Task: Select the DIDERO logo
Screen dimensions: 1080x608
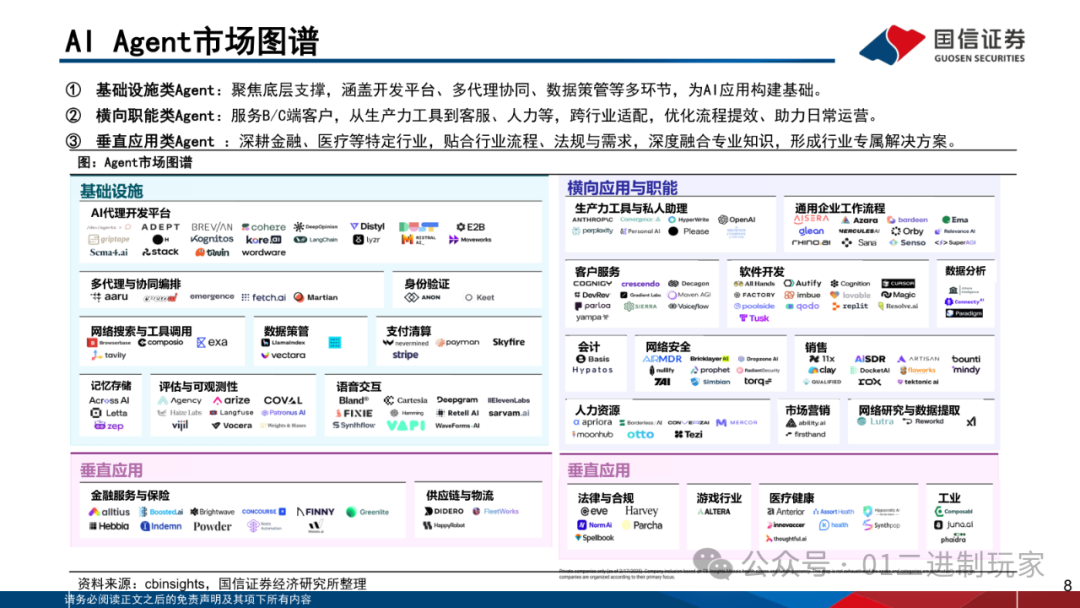Action: 444,512
